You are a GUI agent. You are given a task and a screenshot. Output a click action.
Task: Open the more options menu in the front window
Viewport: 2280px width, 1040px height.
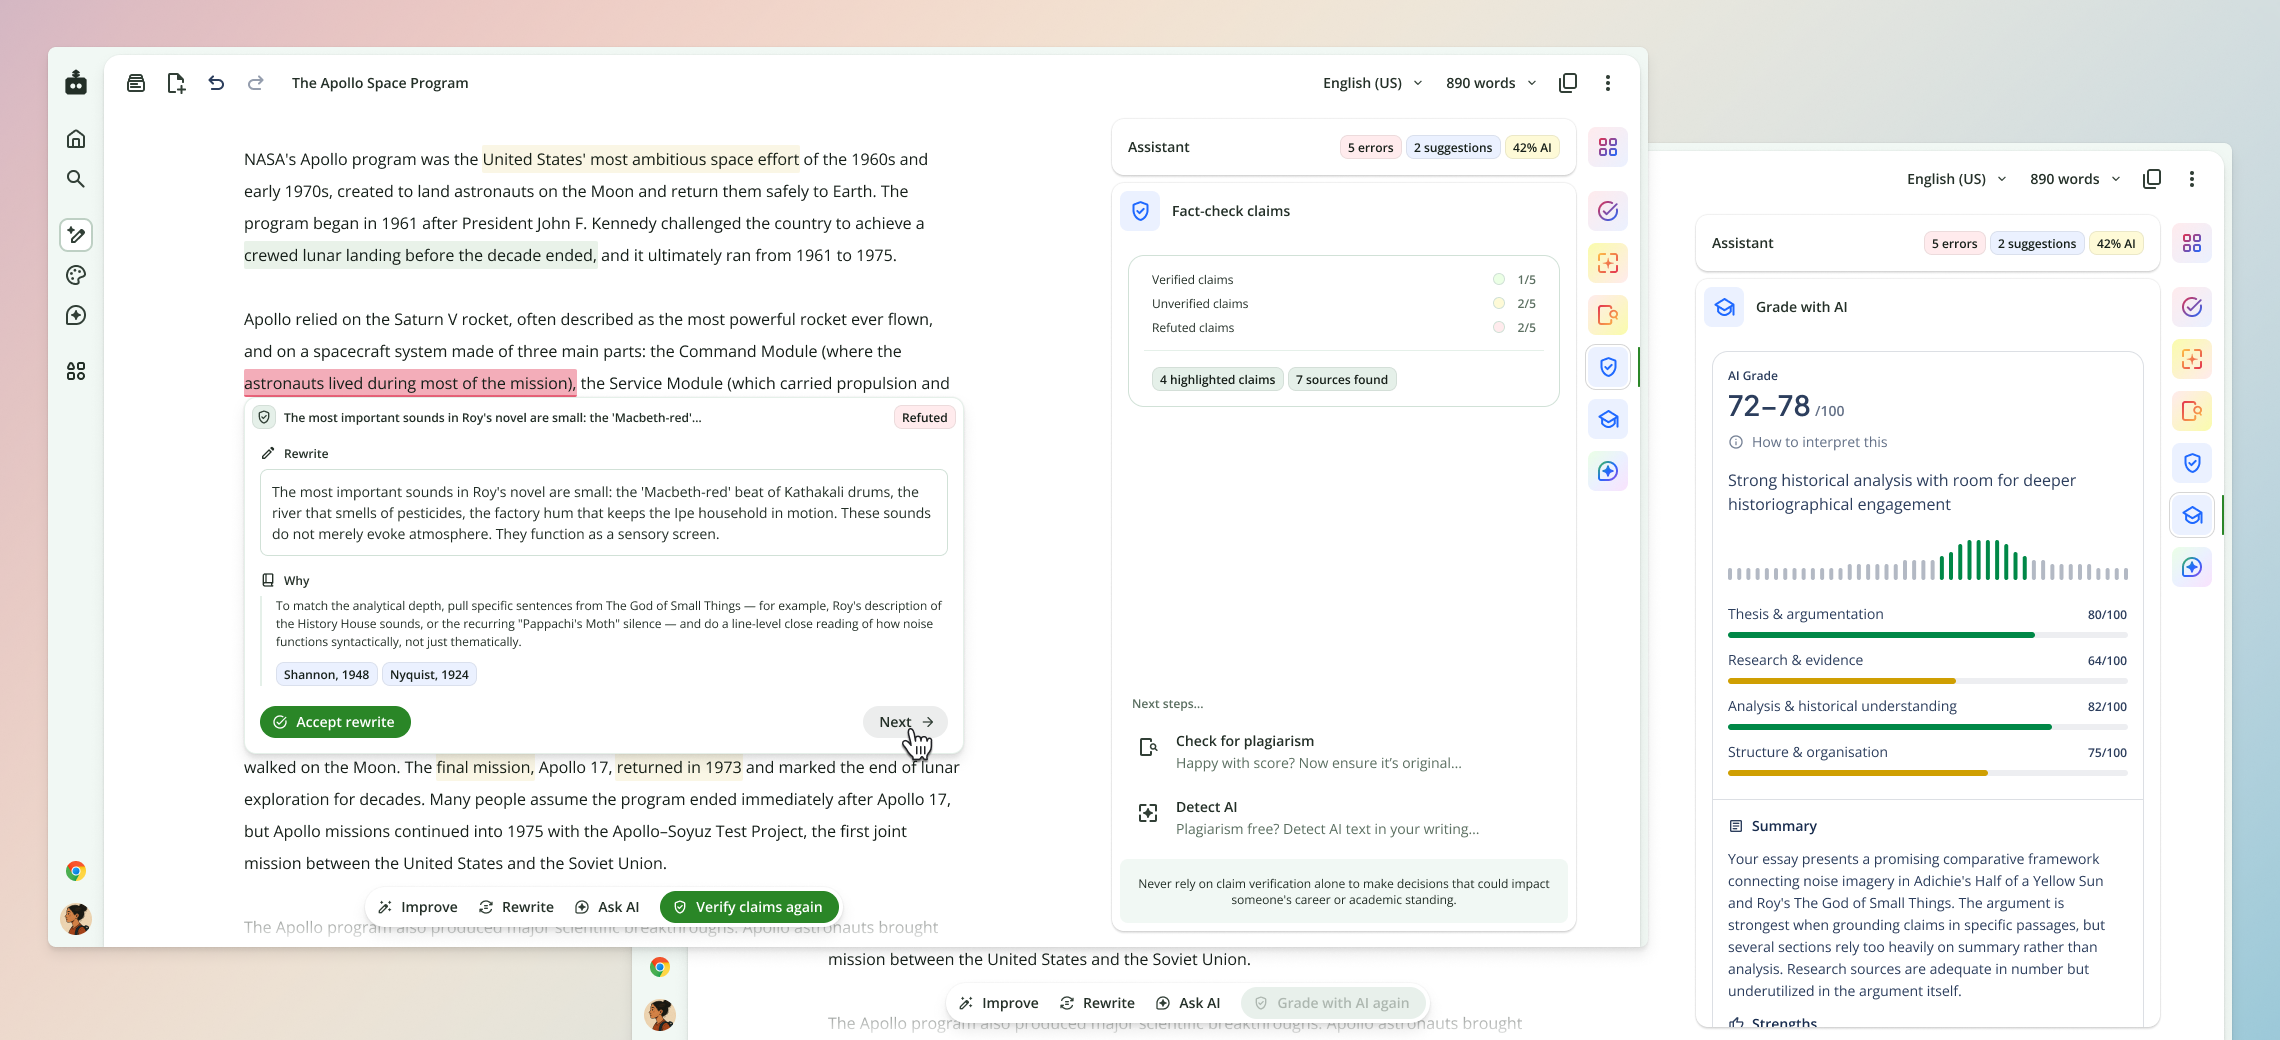click(x=1608, y=83)
